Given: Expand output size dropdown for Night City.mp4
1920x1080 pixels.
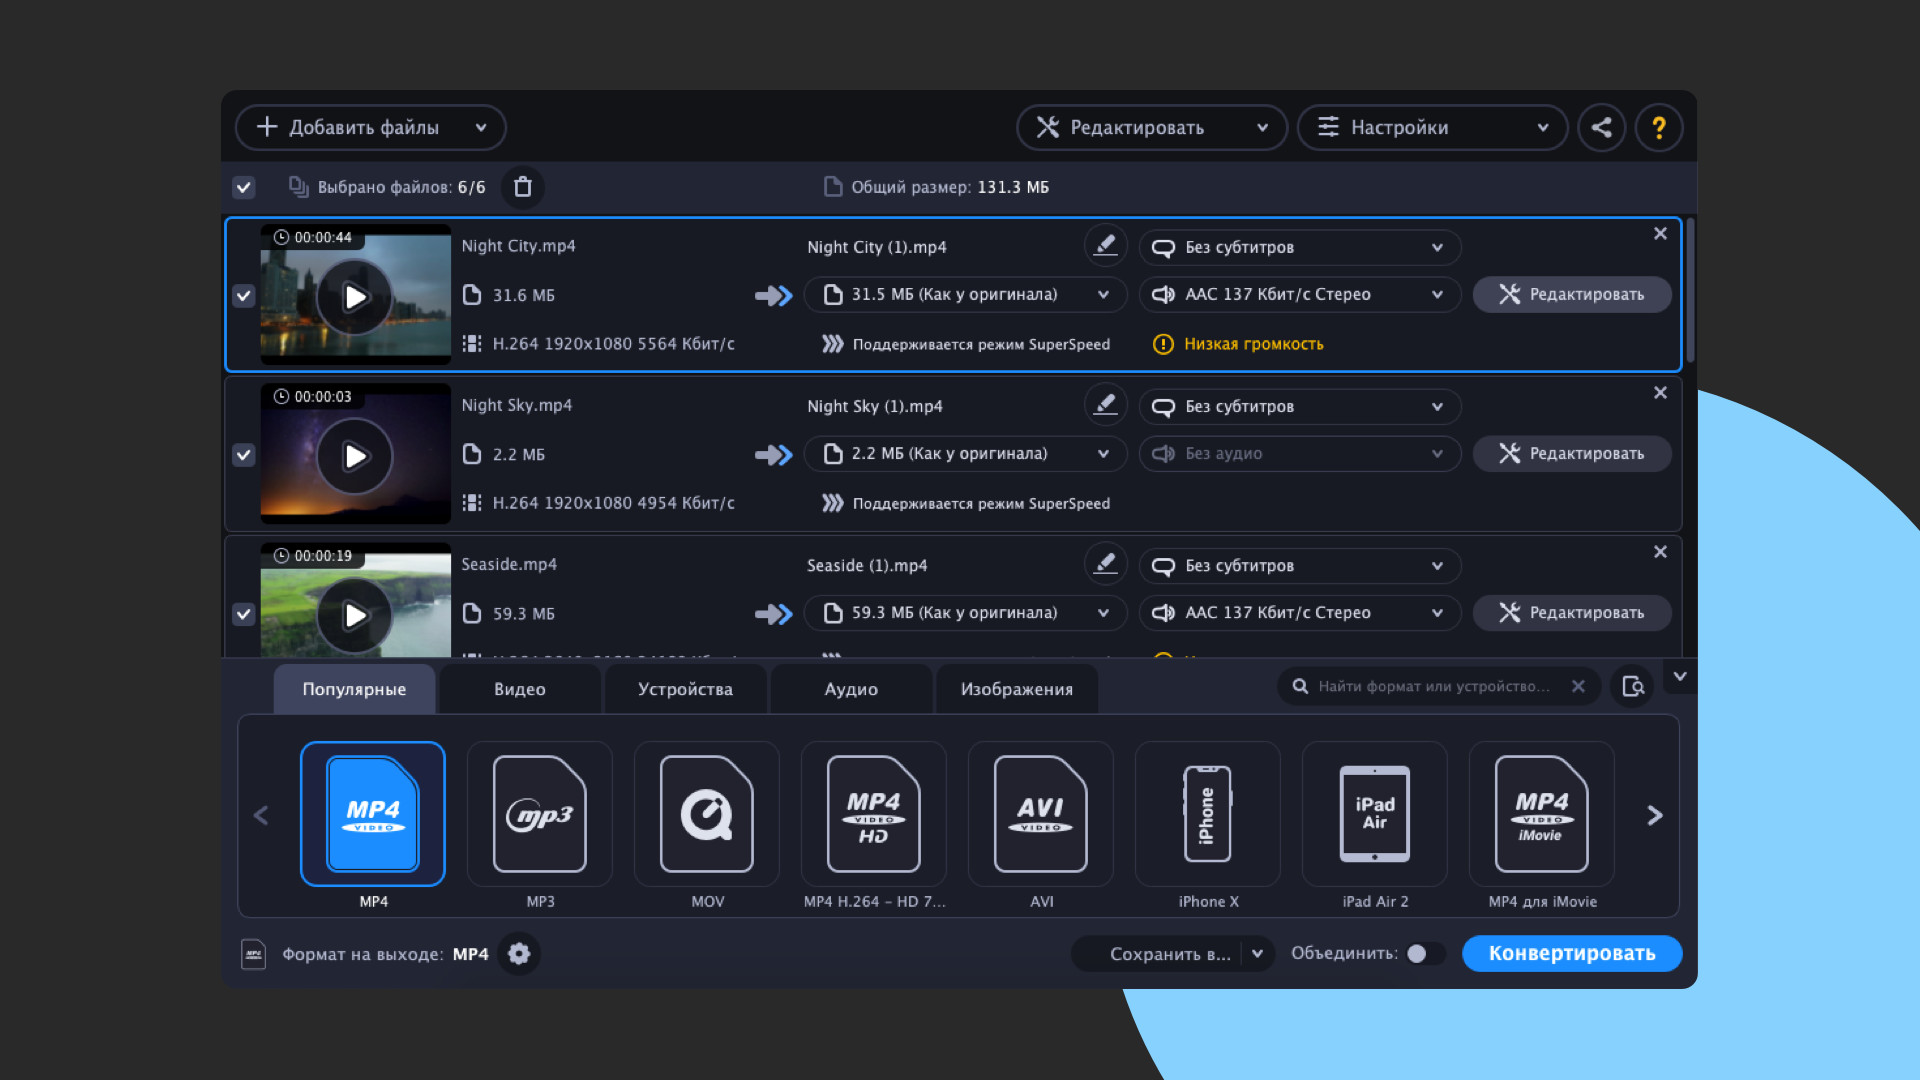Looking at the screenshot, I should click(x=1102, y=294).
